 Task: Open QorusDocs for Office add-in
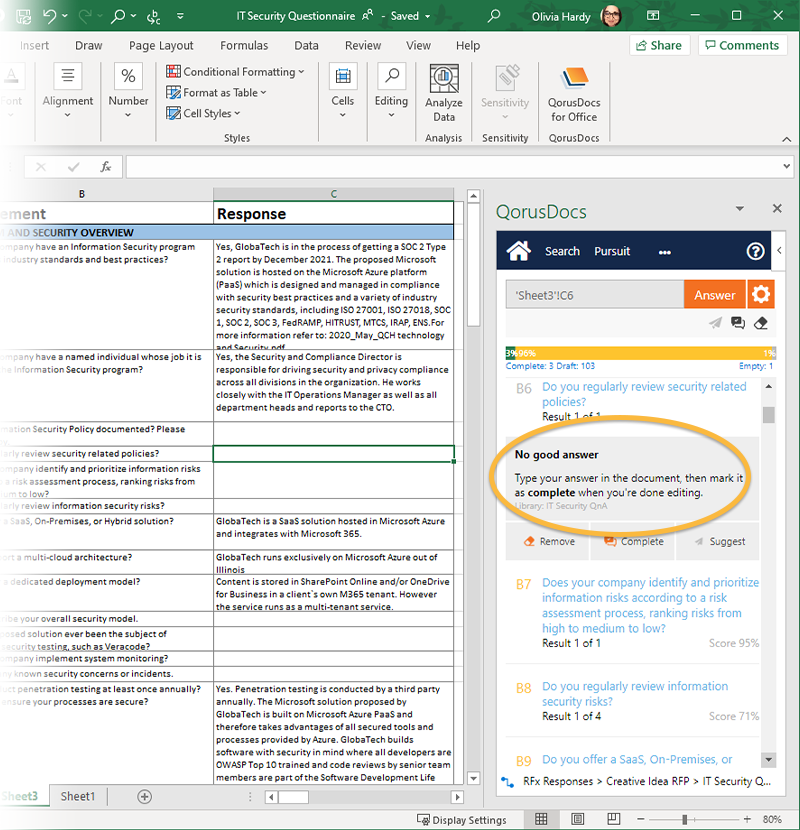pos(573,92)
